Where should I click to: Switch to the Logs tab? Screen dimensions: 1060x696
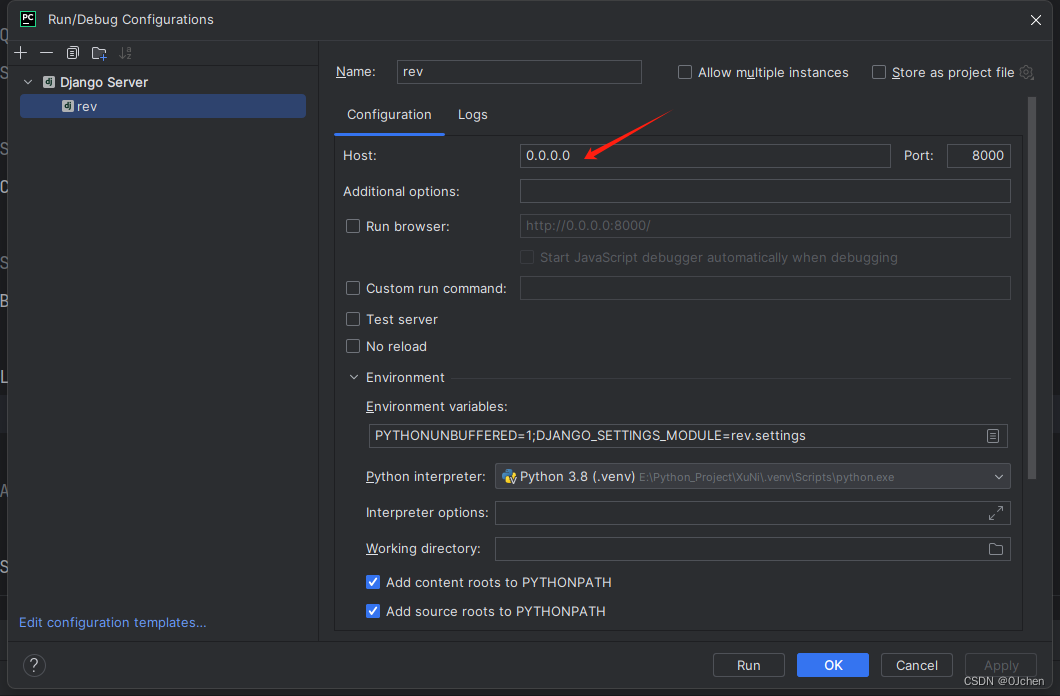click(x=473, y=115)
